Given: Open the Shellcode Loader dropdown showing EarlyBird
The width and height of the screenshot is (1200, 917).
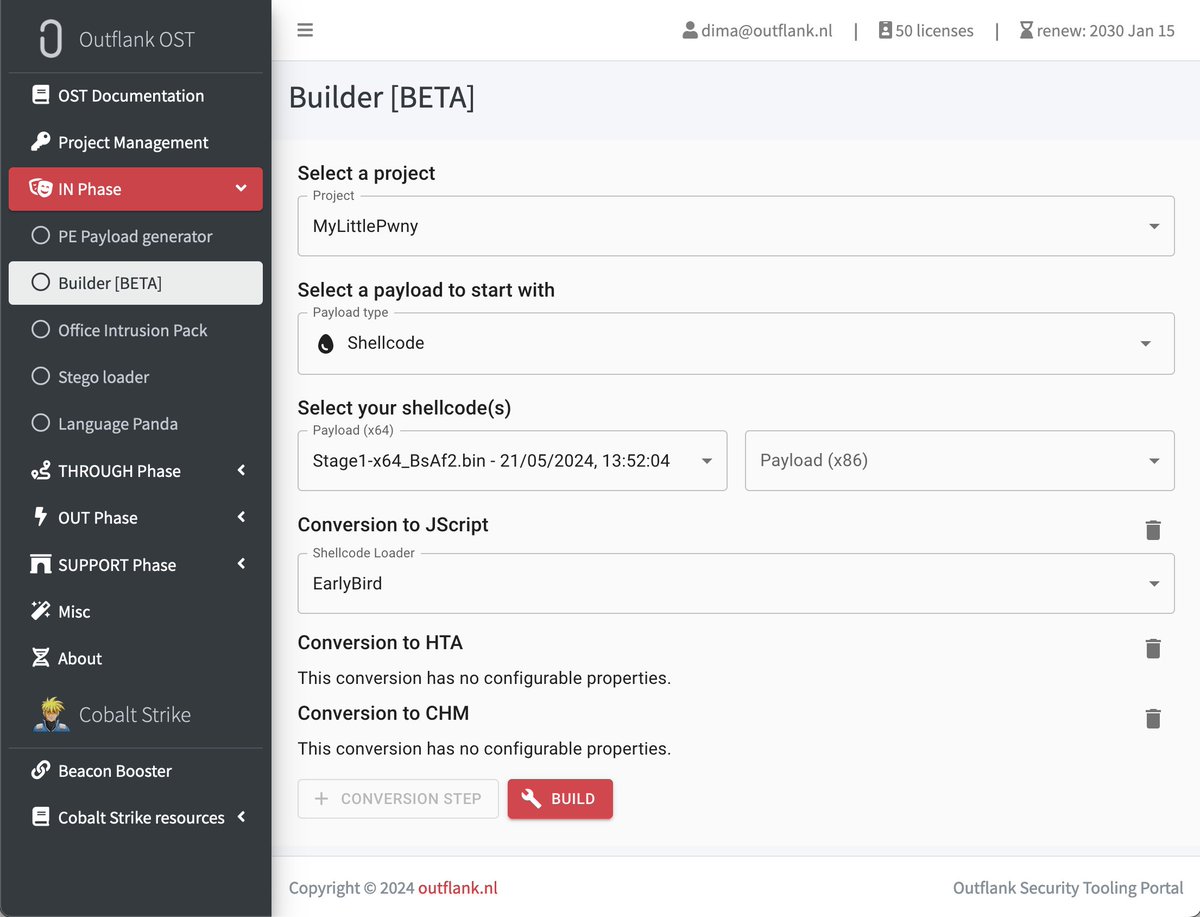Looking at the screenshot, I should tap(736, 583).
